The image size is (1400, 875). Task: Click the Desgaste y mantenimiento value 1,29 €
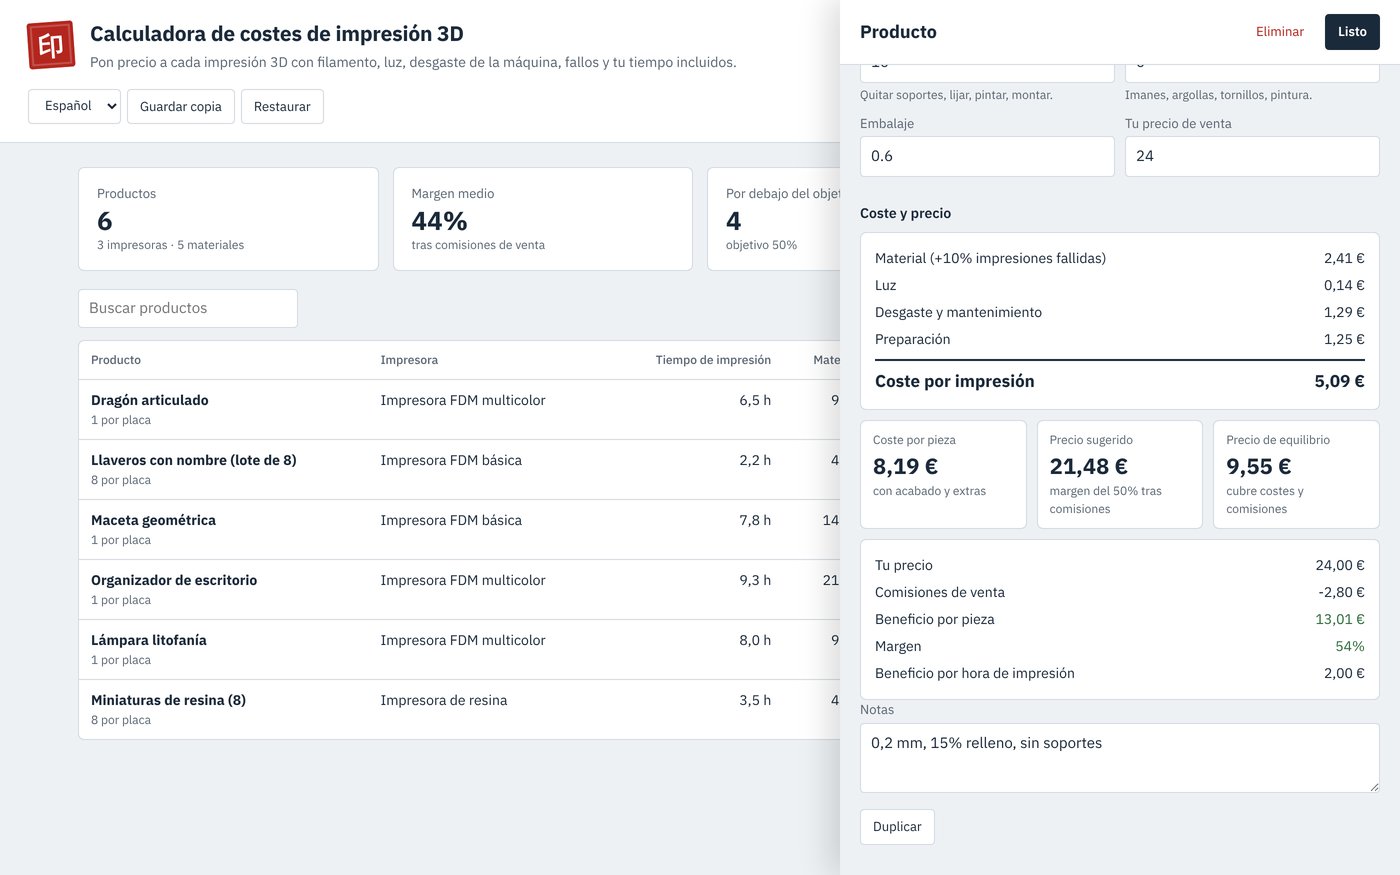tap(1344, 312)
